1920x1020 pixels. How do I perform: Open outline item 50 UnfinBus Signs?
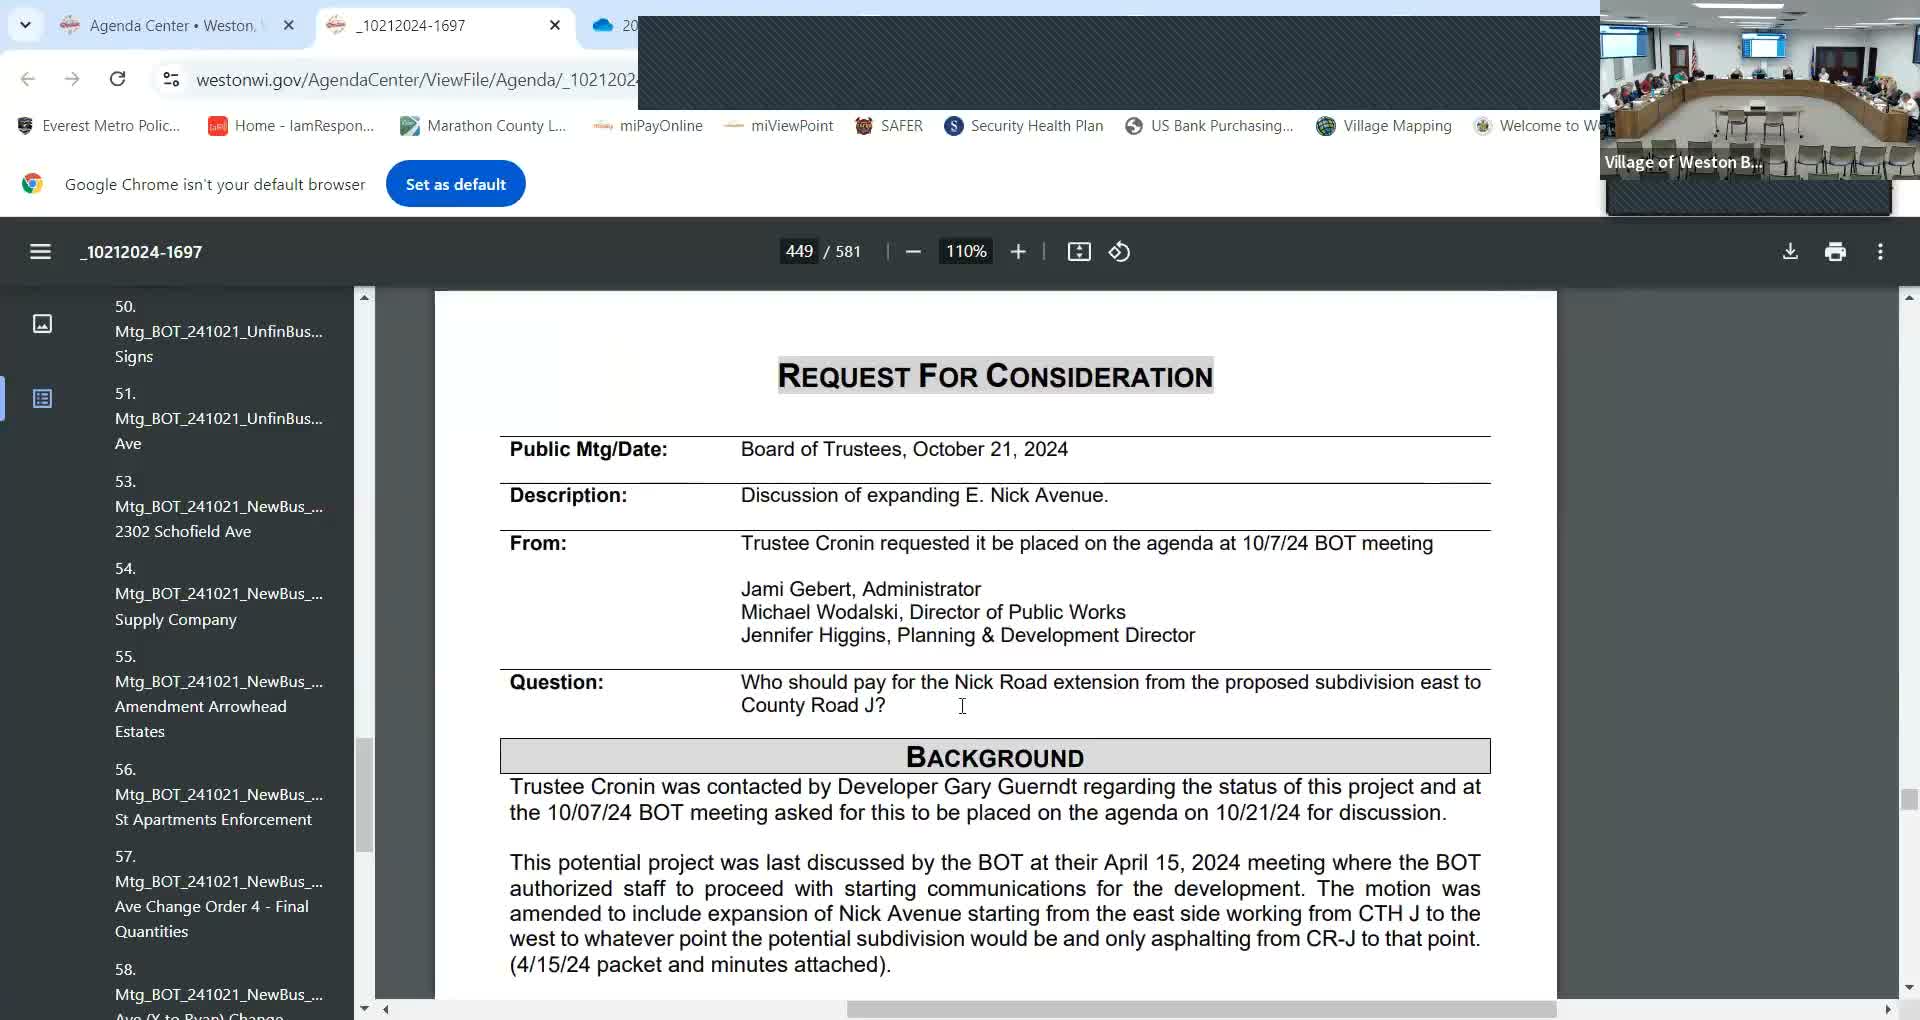pos(219,331)
